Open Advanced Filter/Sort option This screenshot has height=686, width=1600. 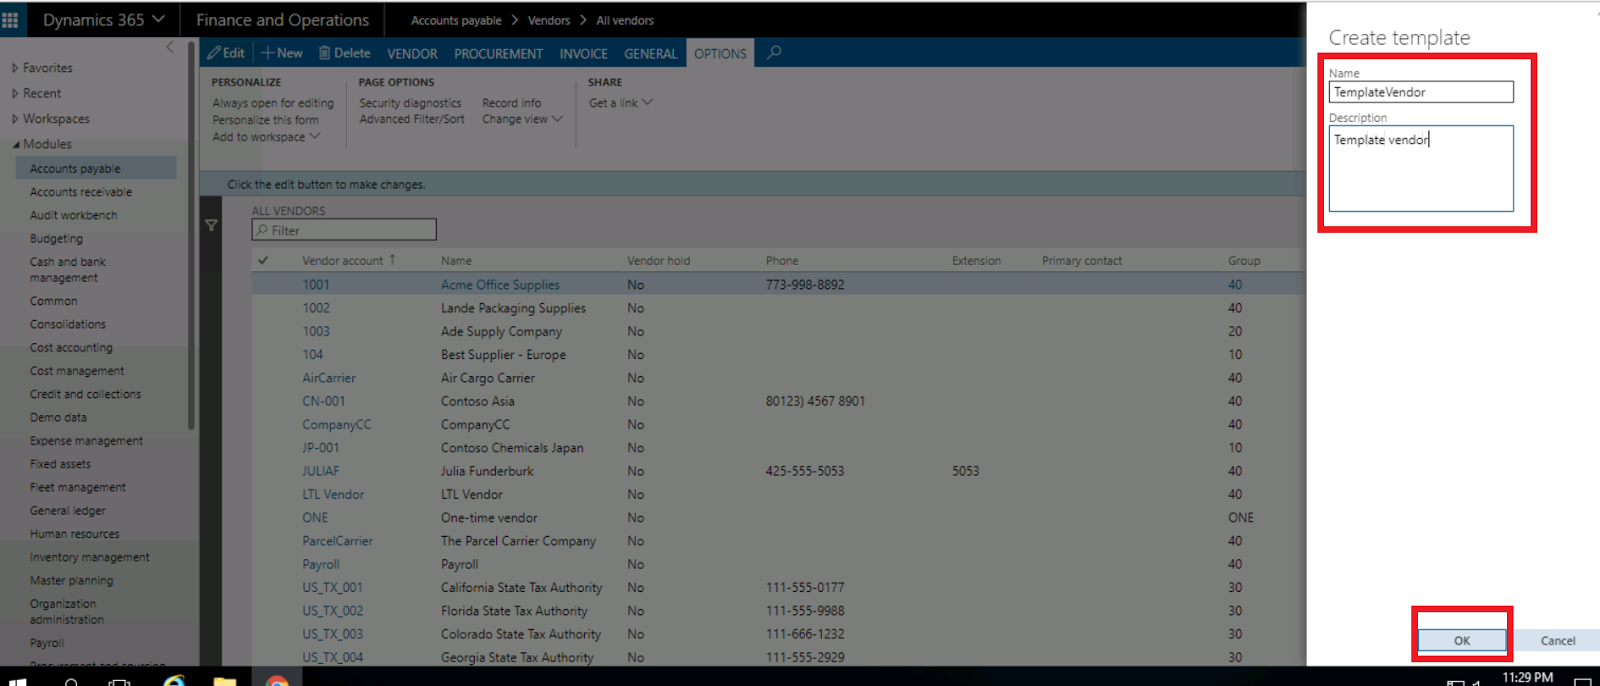click(x=412, y=119)
